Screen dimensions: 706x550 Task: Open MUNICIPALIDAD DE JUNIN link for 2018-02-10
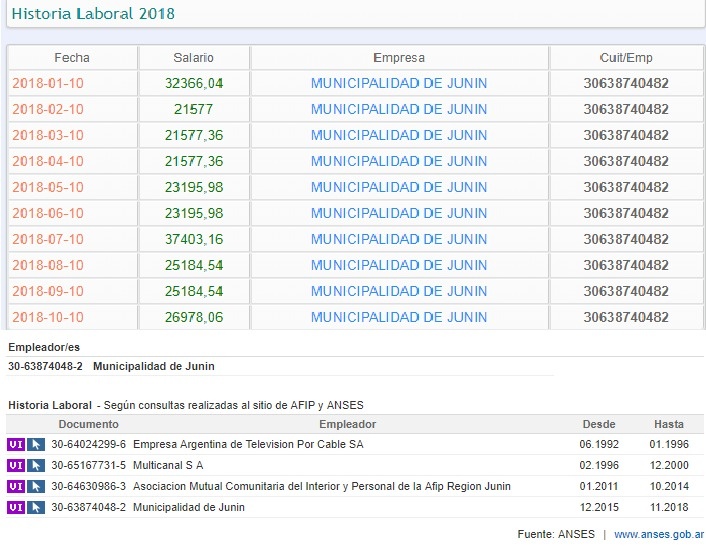399,109
